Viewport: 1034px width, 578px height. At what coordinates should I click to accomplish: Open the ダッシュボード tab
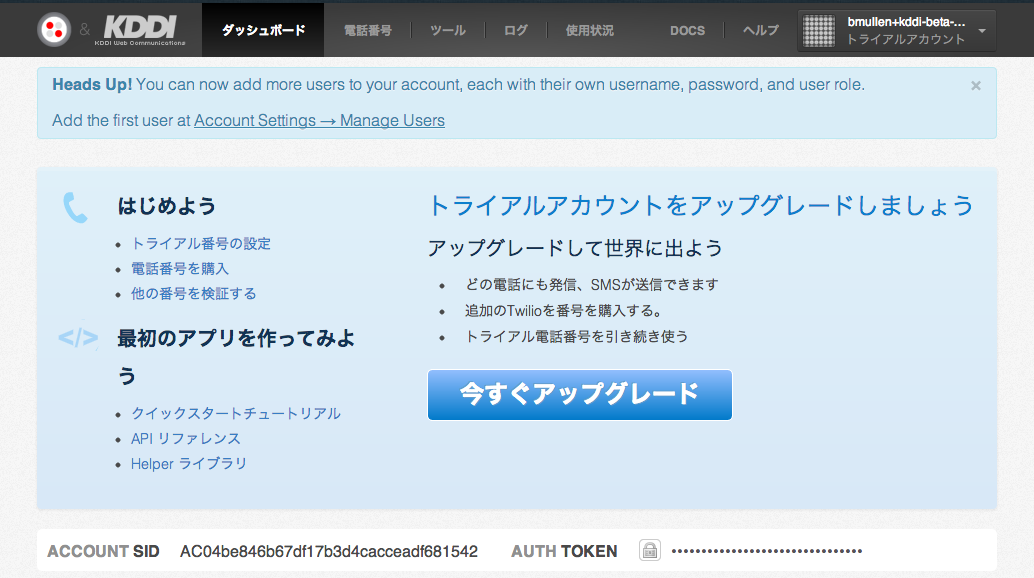click(263, 30)
